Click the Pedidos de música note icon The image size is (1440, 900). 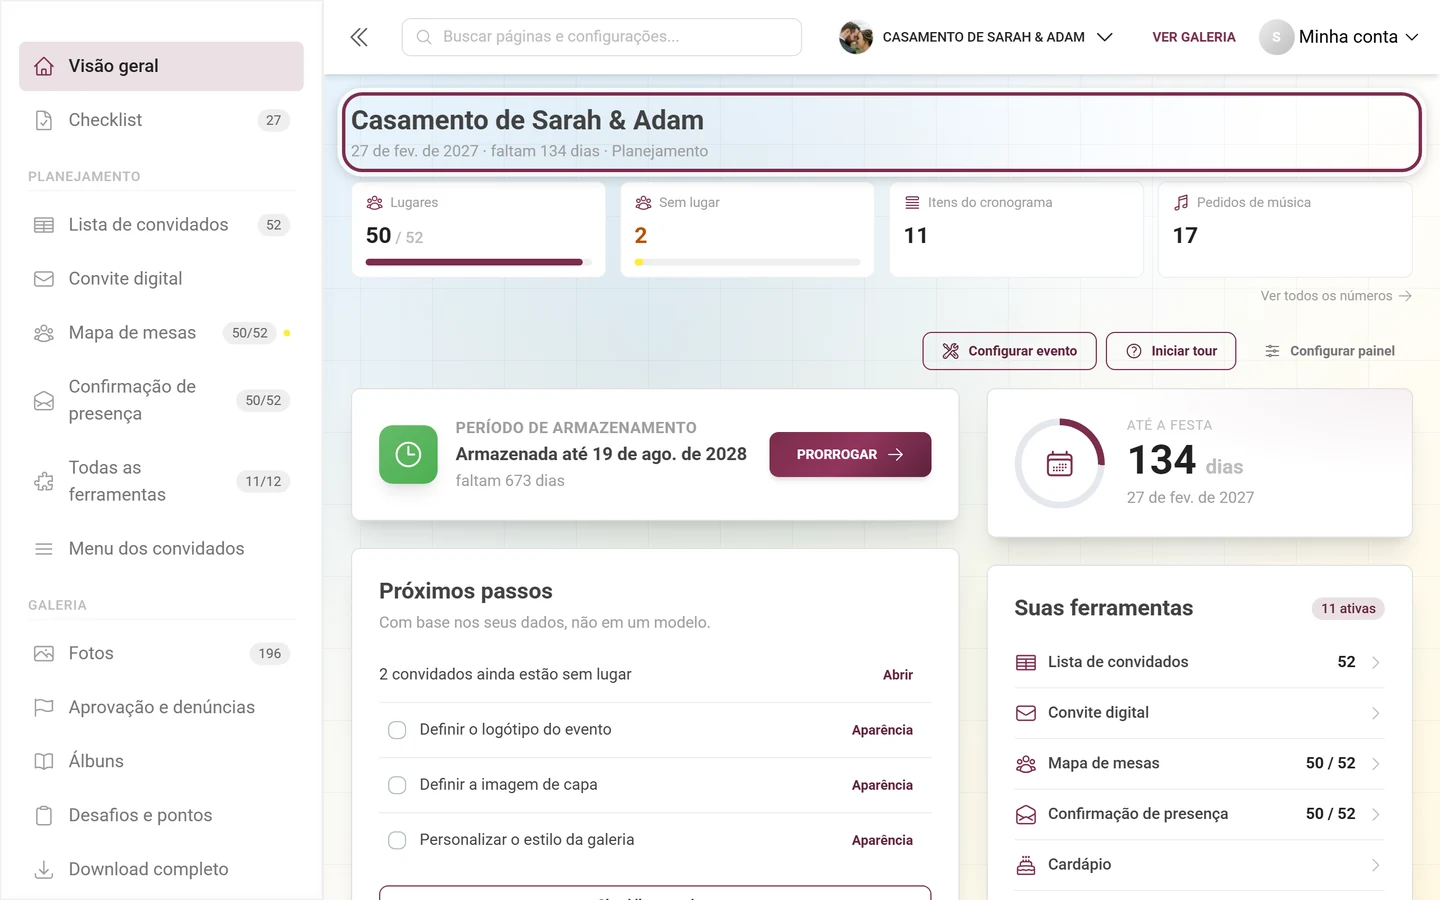(1181, 202)
